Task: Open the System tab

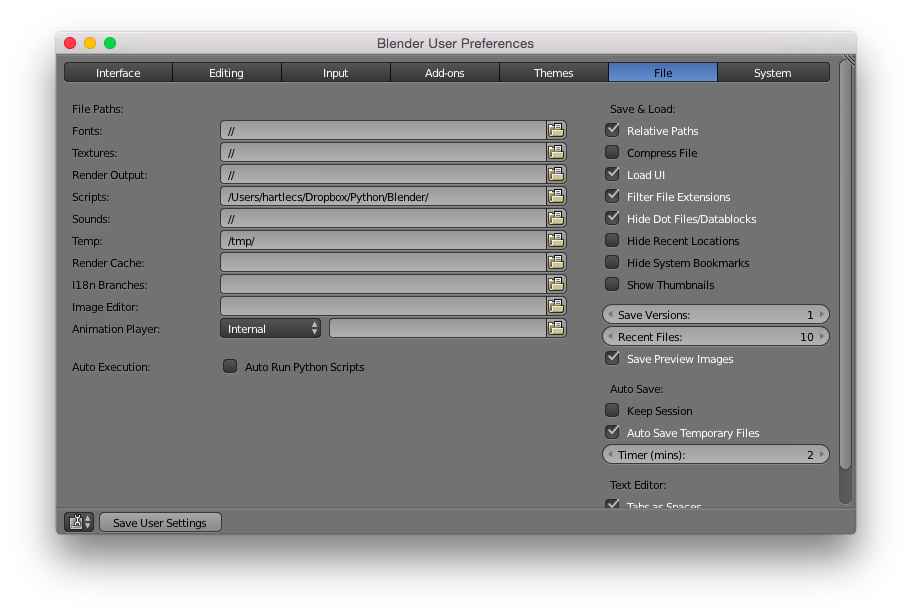Action: click(773, 73)
